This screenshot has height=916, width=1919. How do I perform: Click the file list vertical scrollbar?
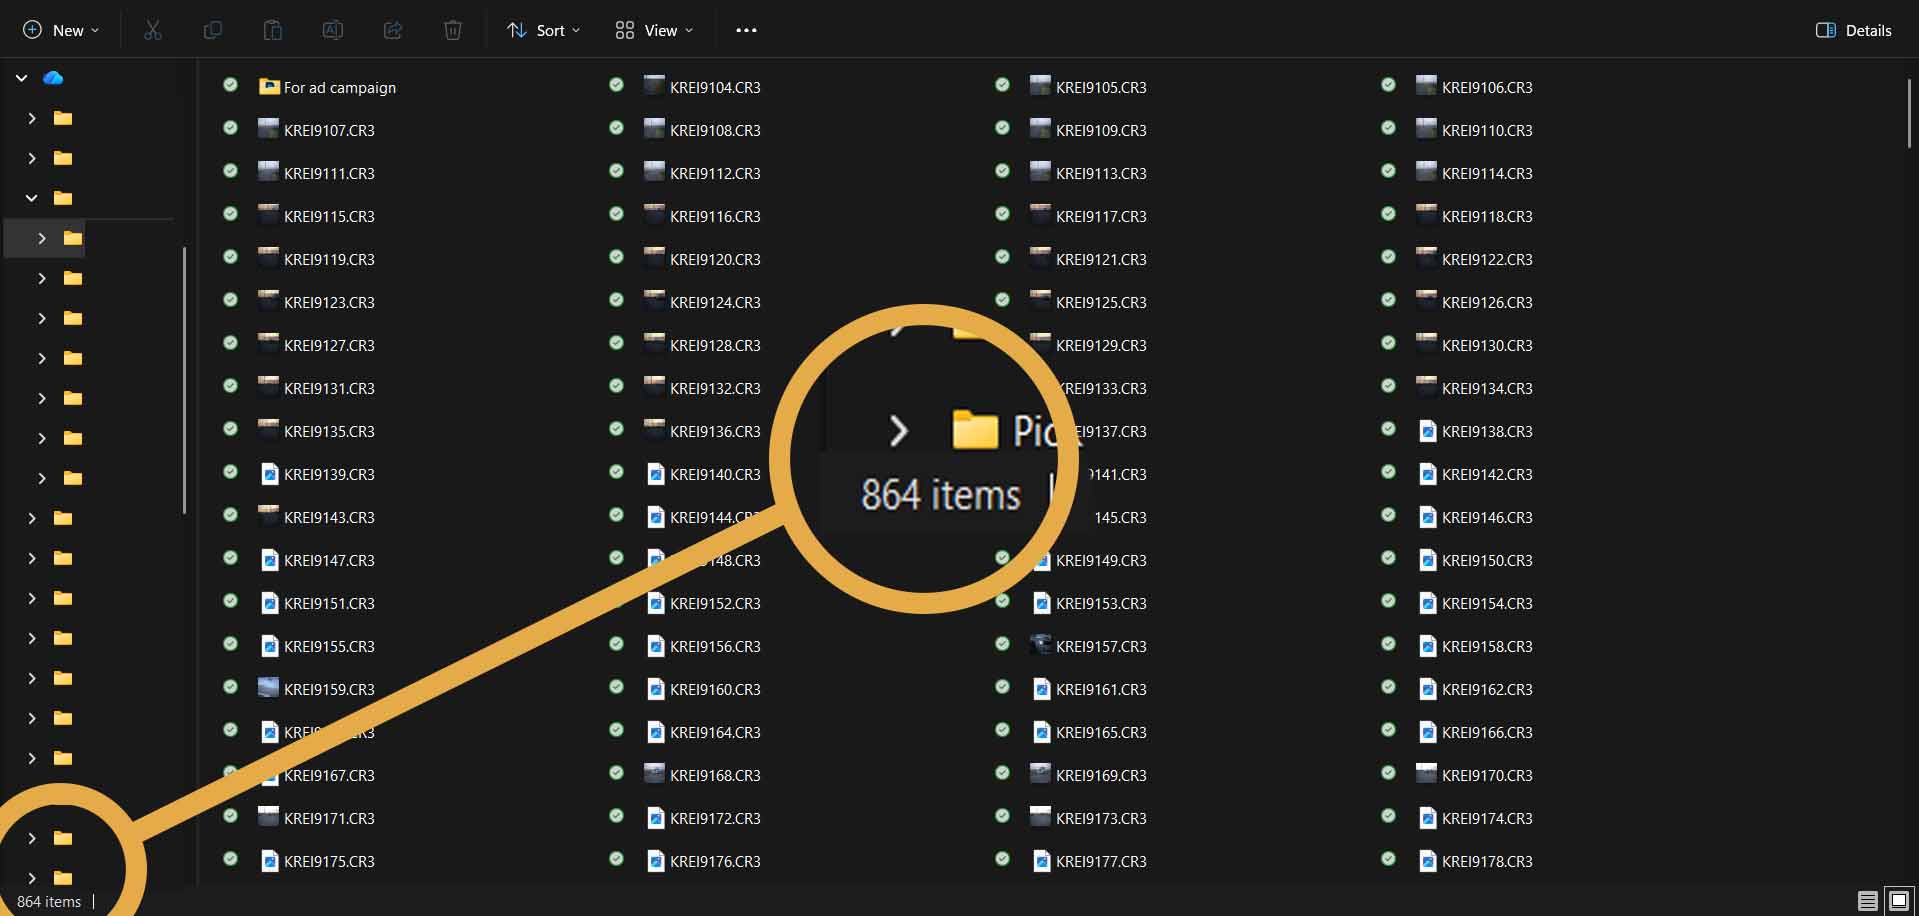pos(1909,115)
